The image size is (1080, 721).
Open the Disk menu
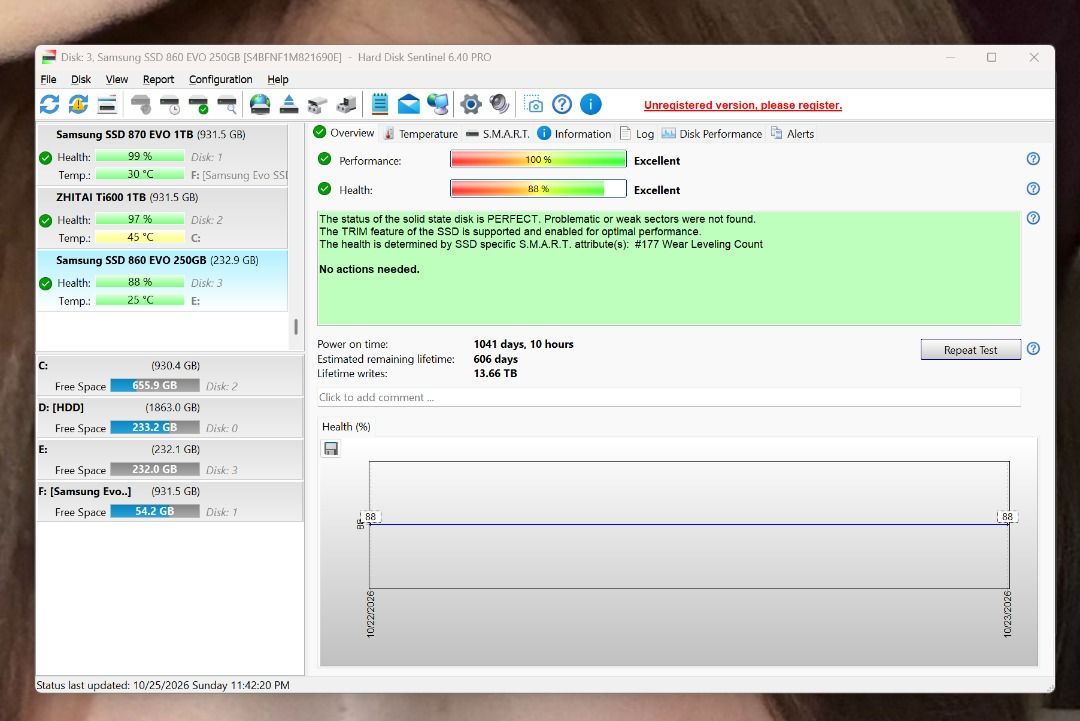(x=81, y=79)
